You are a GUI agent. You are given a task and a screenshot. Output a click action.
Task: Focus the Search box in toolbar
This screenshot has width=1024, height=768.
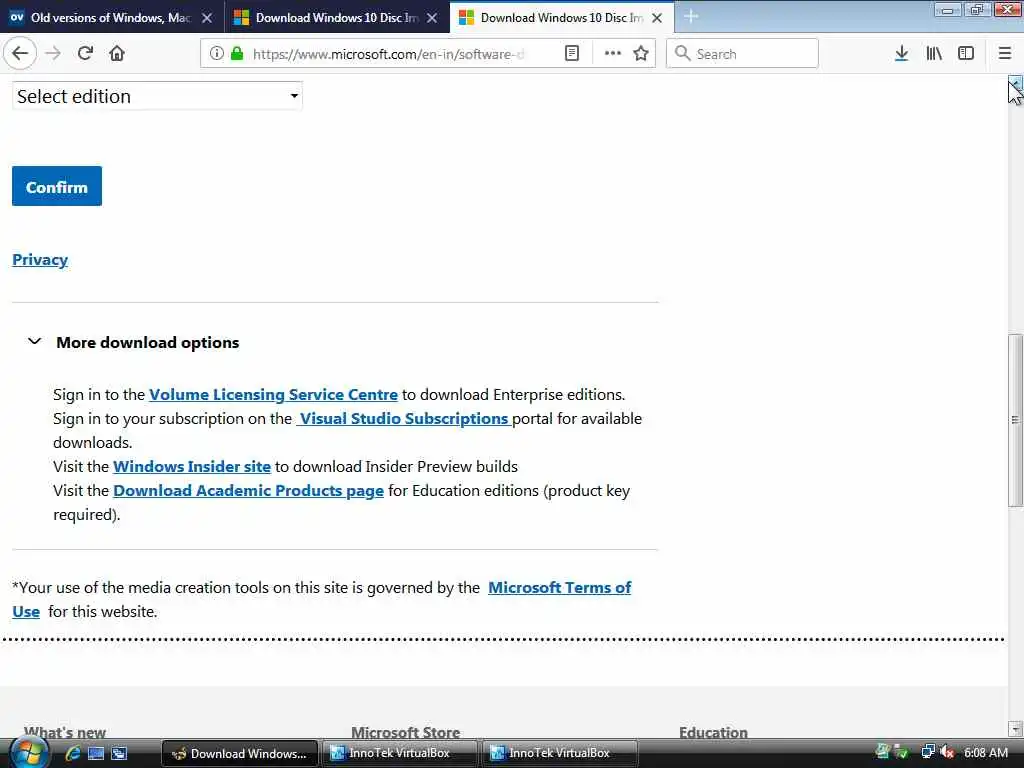click(742, 54)
